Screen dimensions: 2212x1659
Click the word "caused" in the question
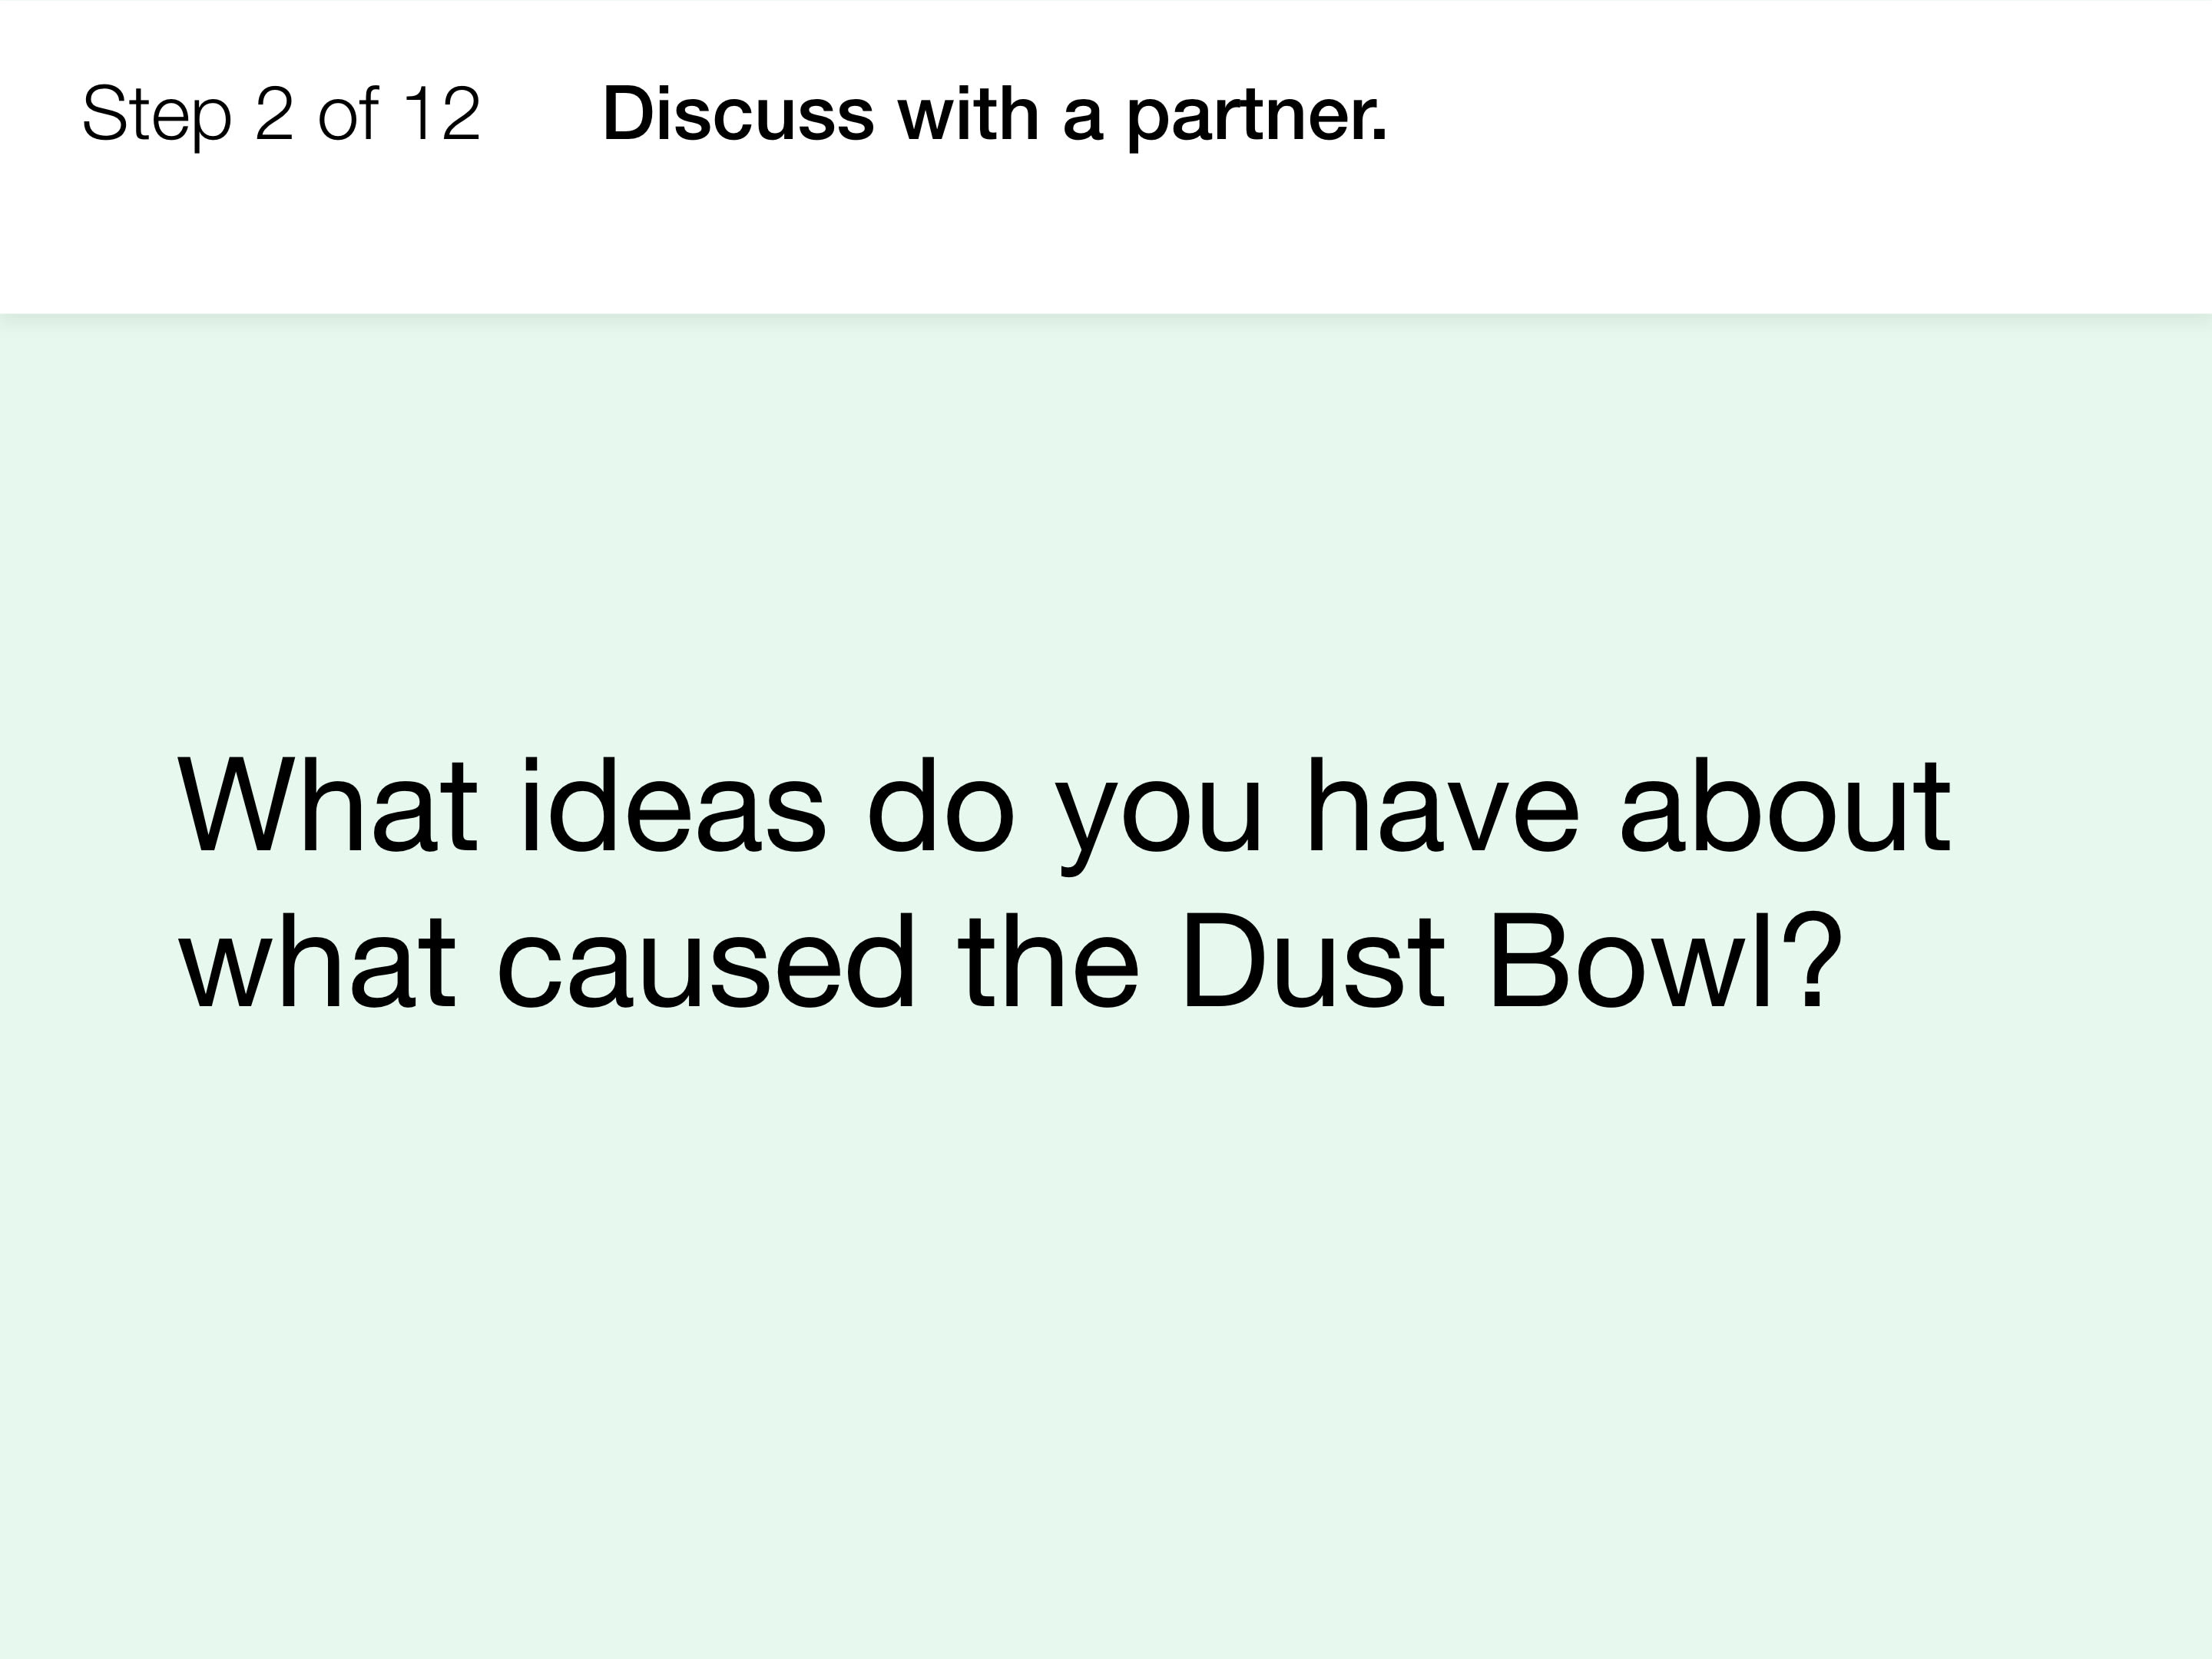(x=706, y=962)
